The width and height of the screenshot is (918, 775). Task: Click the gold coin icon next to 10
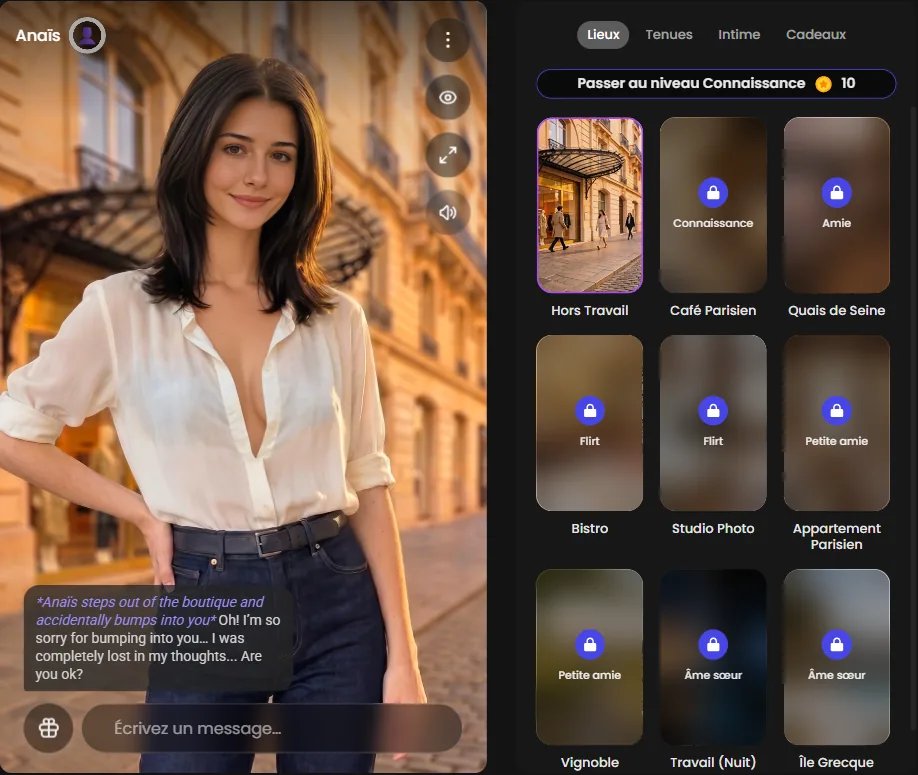[823, 84]
